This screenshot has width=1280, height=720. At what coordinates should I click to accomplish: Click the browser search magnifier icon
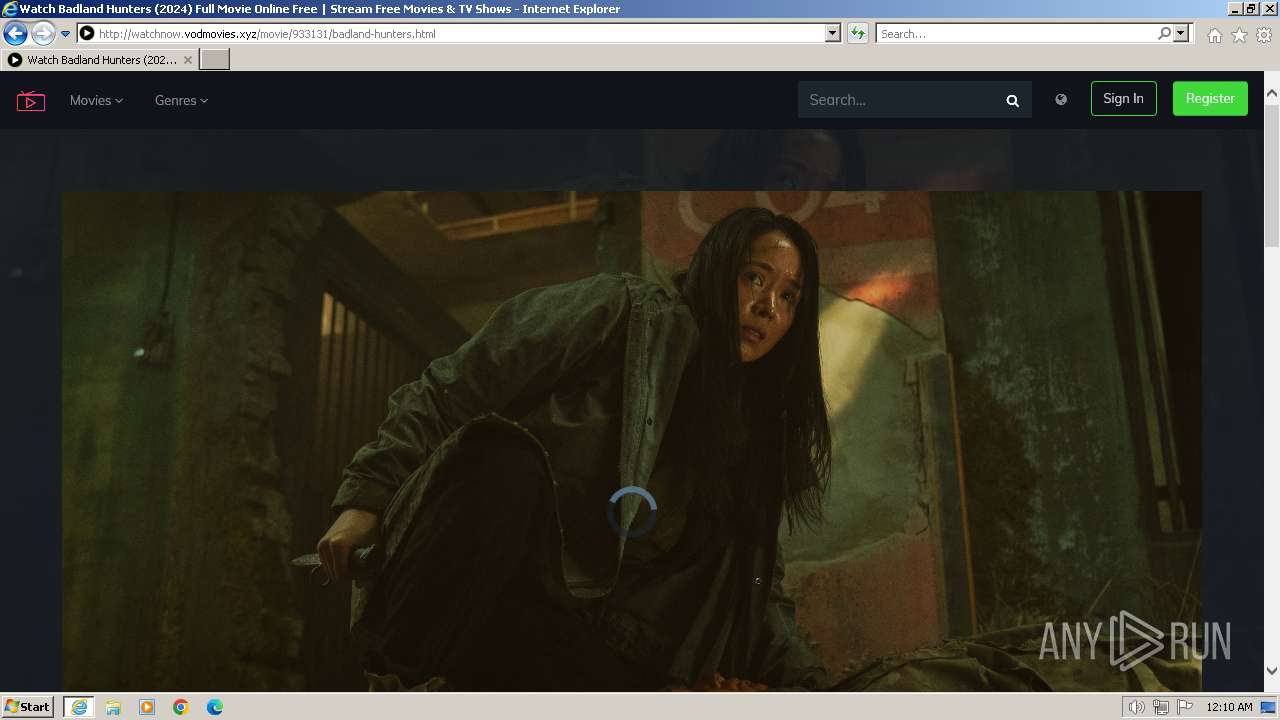tap(1164, 33)
